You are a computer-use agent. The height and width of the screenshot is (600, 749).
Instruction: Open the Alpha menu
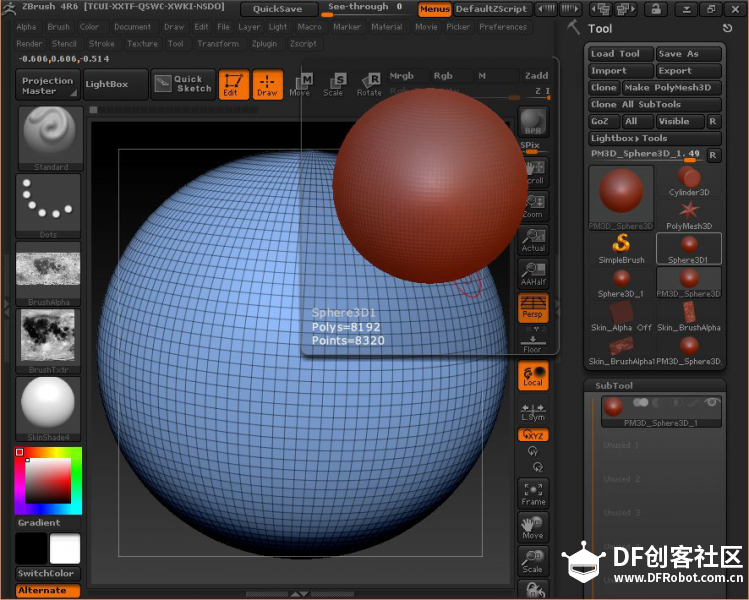click(x=26, y=27)
